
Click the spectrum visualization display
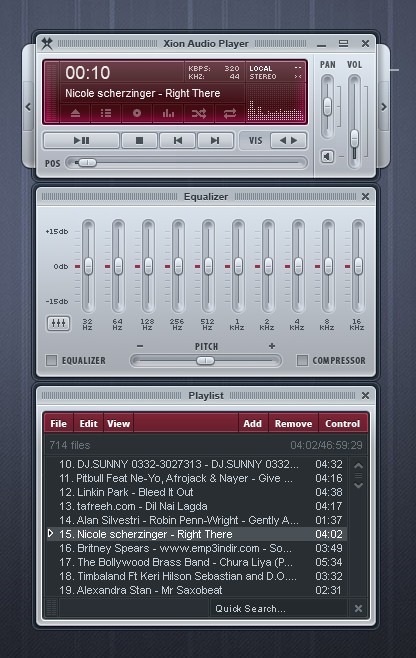click(x=275, y=102)
